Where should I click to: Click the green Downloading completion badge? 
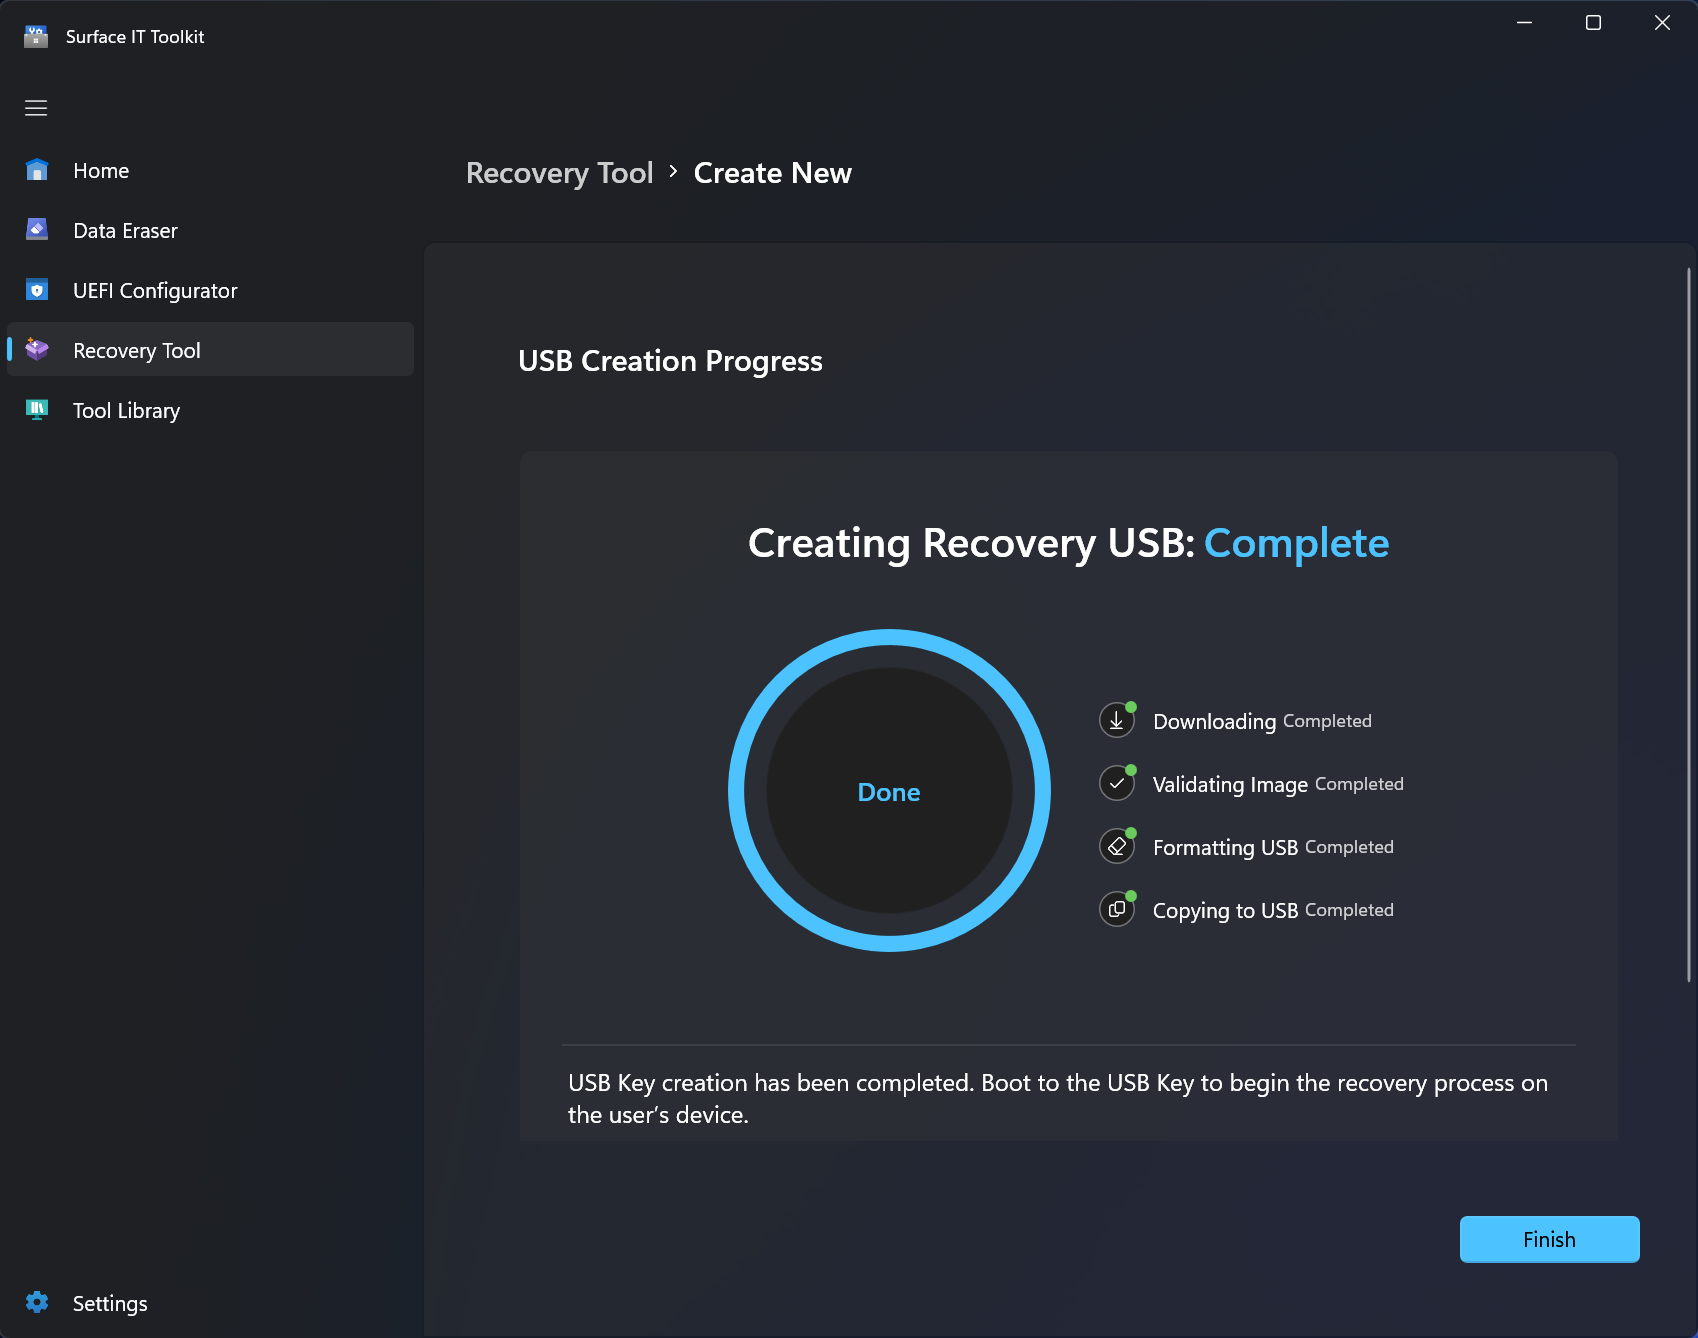tap(1131, 706)
